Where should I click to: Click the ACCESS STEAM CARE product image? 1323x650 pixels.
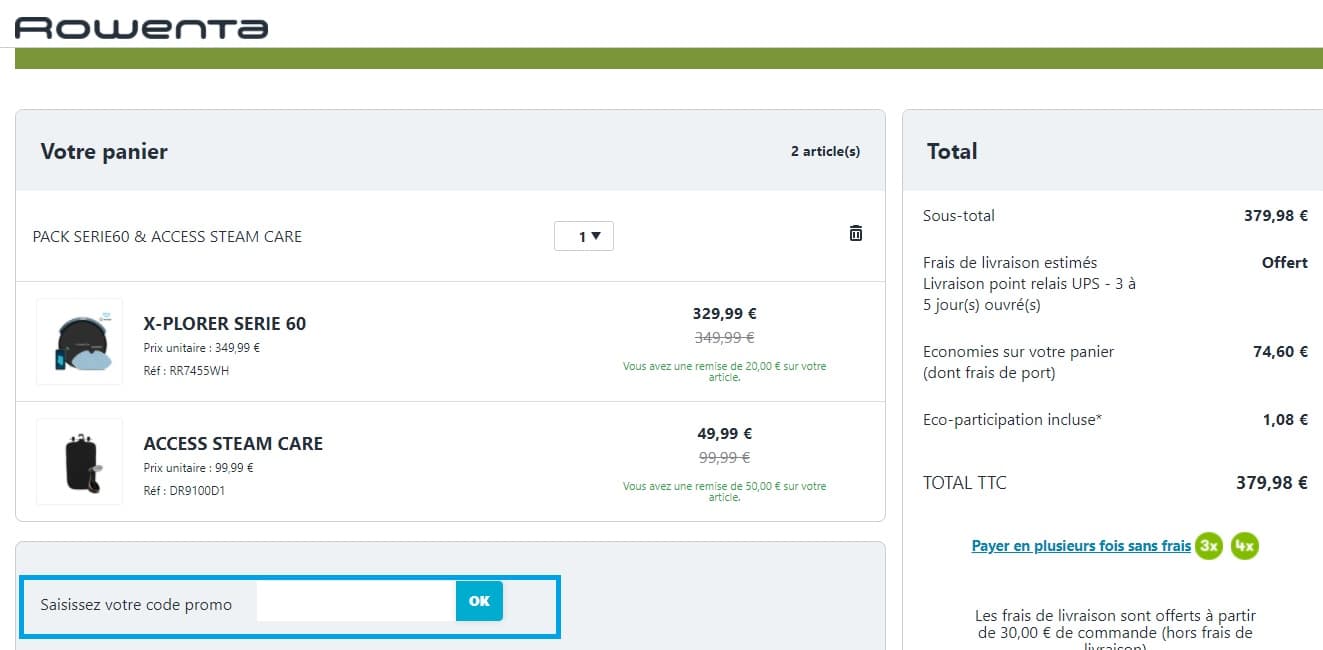78,461
